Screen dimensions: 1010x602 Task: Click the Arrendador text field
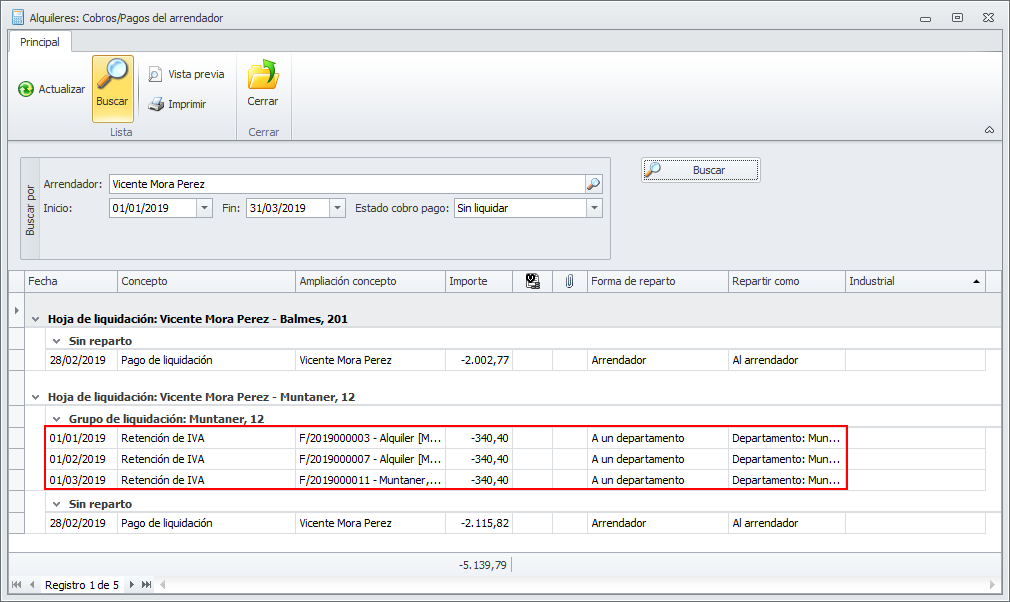(345, 184)
